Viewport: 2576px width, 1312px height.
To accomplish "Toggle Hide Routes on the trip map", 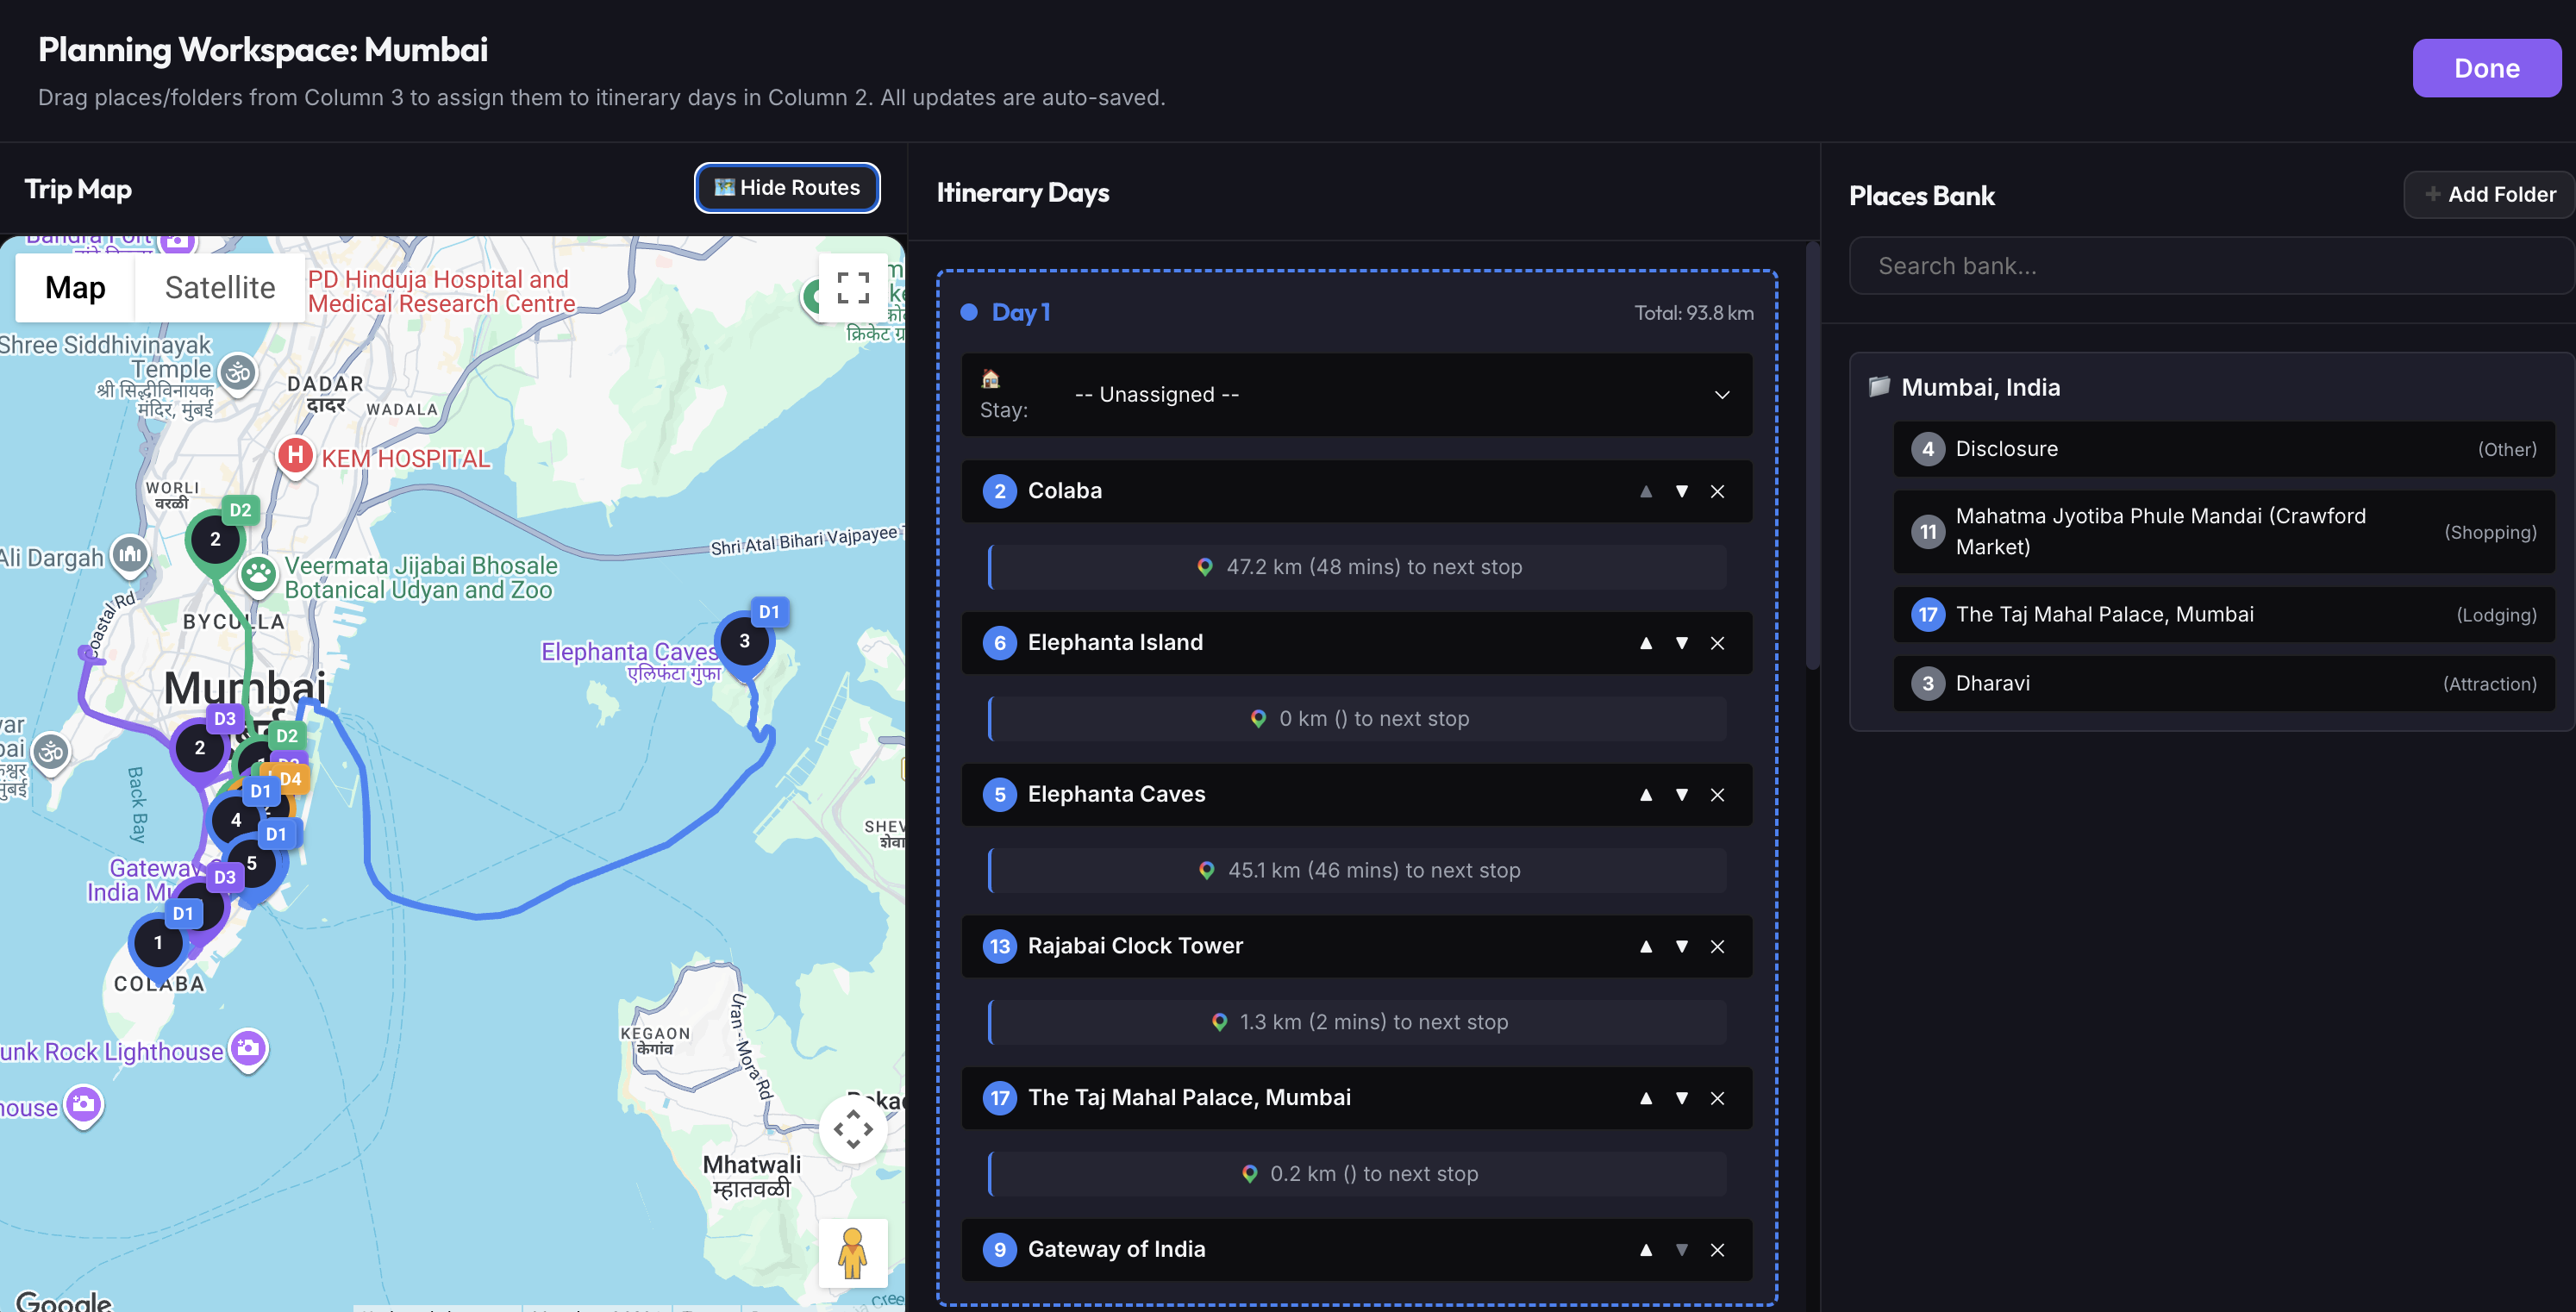I will coord(787,188).
